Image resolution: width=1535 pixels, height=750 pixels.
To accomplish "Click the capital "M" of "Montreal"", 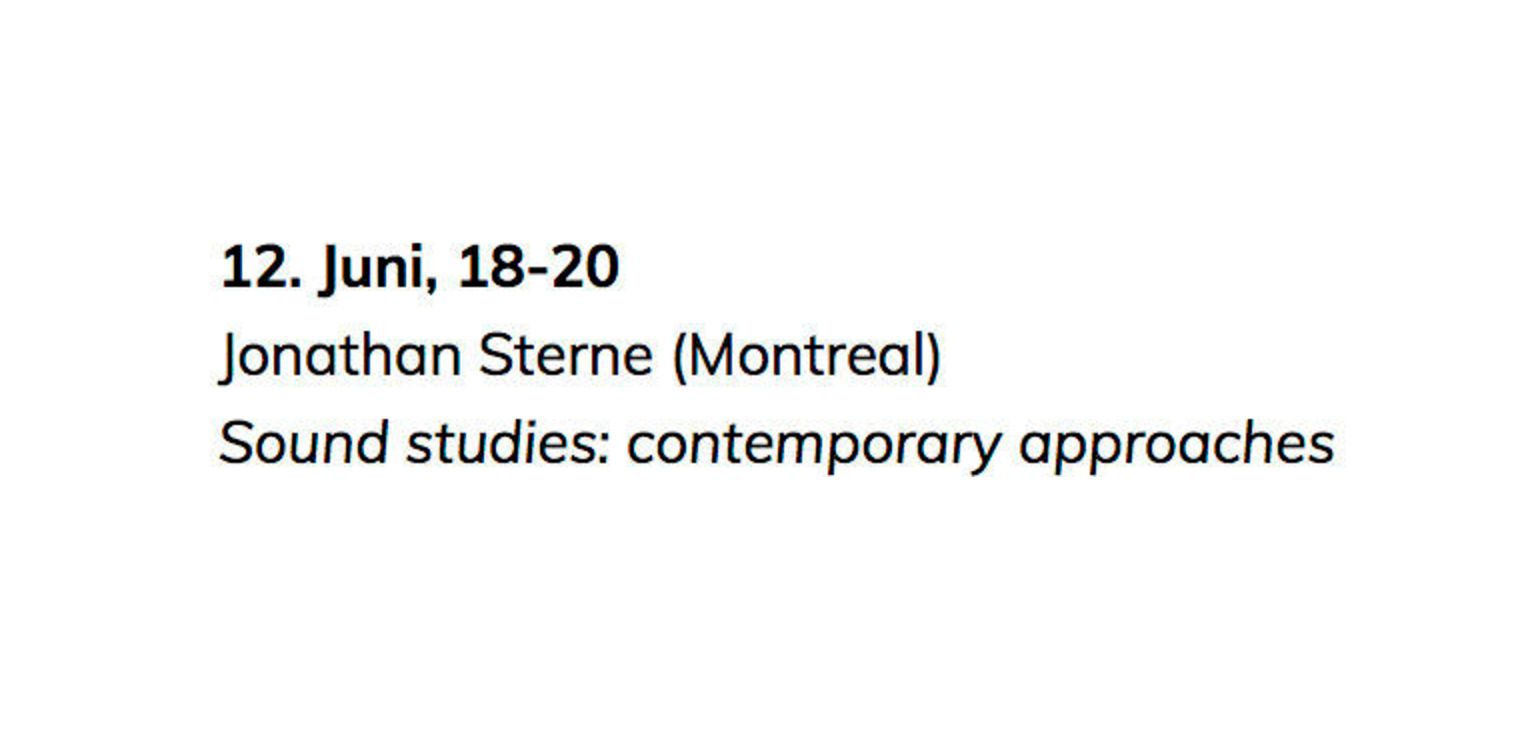I will pyautogui.click(x=712, y=356).
